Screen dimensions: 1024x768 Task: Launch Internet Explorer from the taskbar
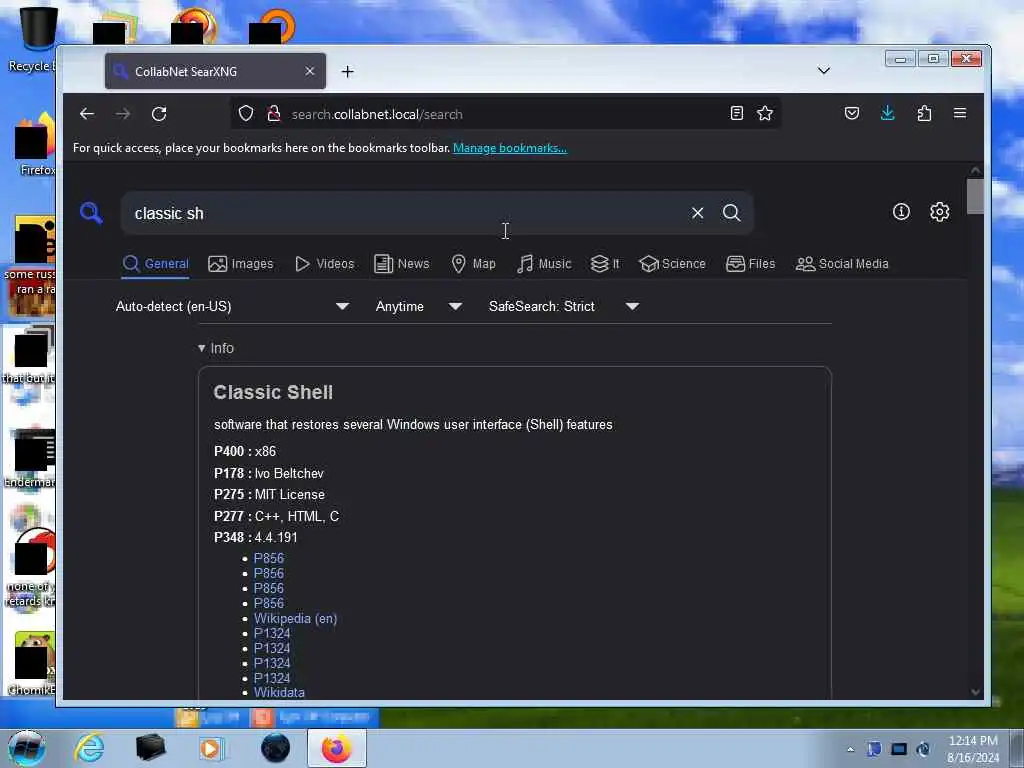point(89,748)
